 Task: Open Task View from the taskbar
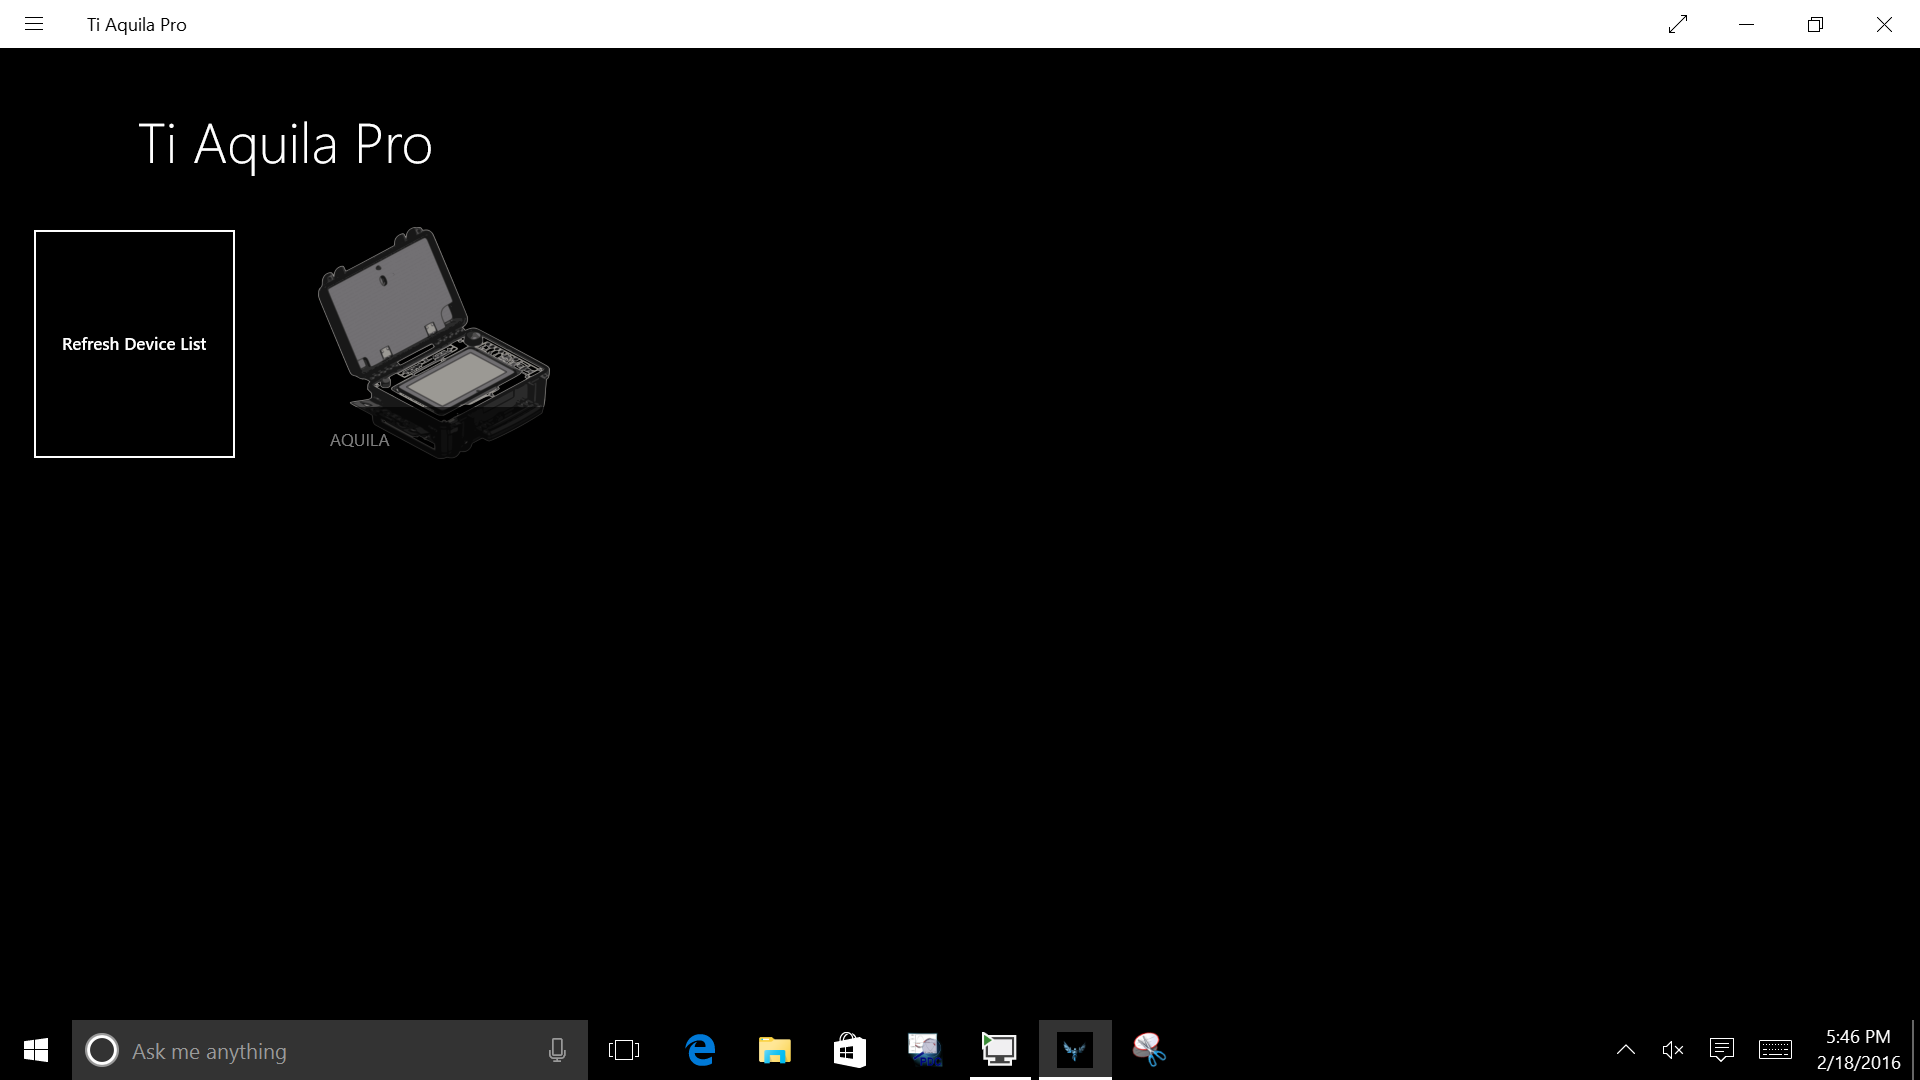point(623,1050)
